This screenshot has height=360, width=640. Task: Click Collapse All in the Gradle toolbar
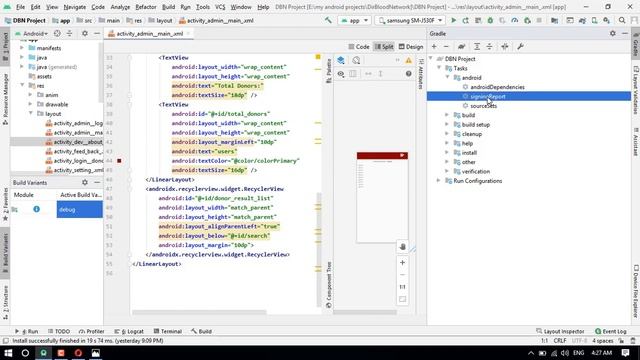click(x=489, y=47)
